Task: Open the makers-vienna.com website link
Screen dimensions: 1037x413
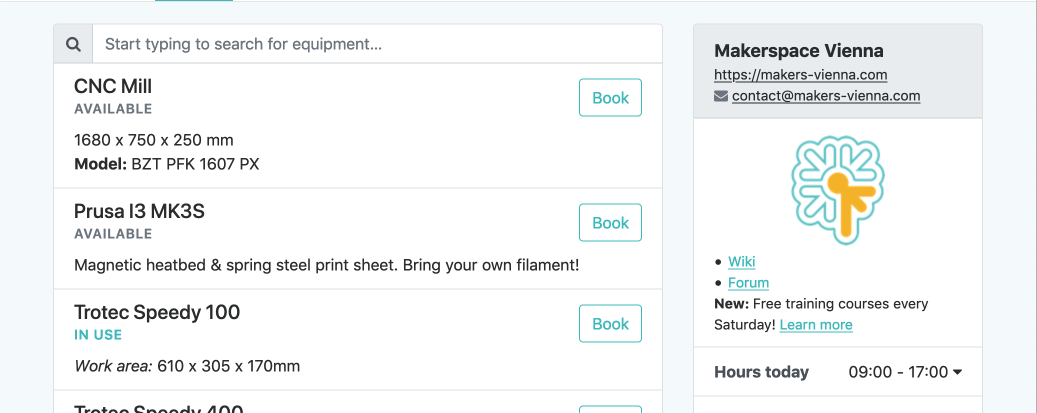Action: click(x=801, y=75)
